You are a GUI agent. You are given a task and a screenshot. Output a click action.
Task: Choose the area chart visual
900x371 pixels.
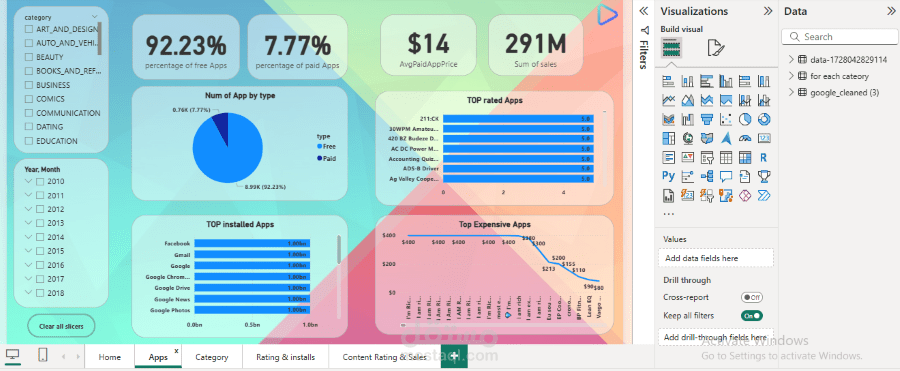pyautogui.click(x=688, y=101)
